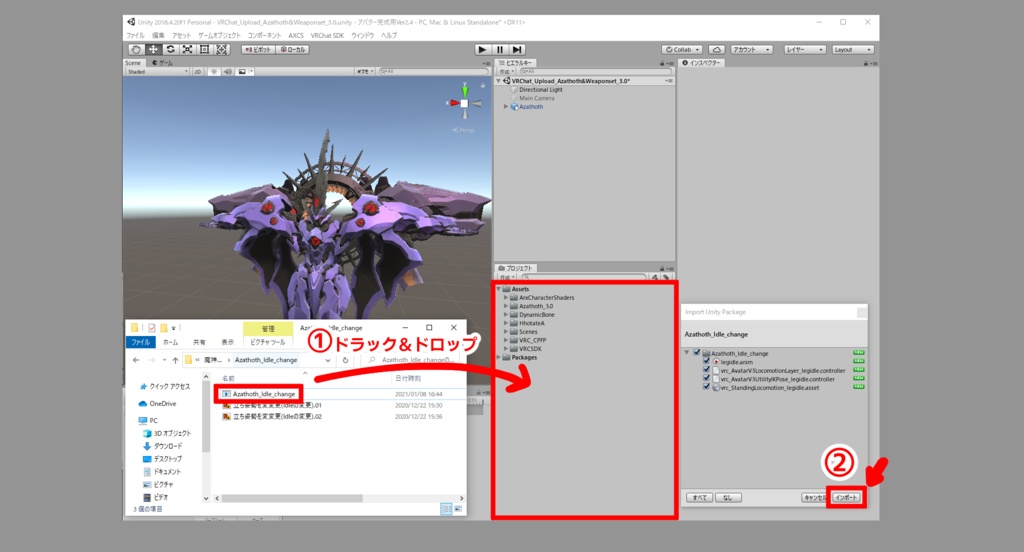Click the Hierarchy search field
This screenshot has height=552, width=1024.
[594, 71]
